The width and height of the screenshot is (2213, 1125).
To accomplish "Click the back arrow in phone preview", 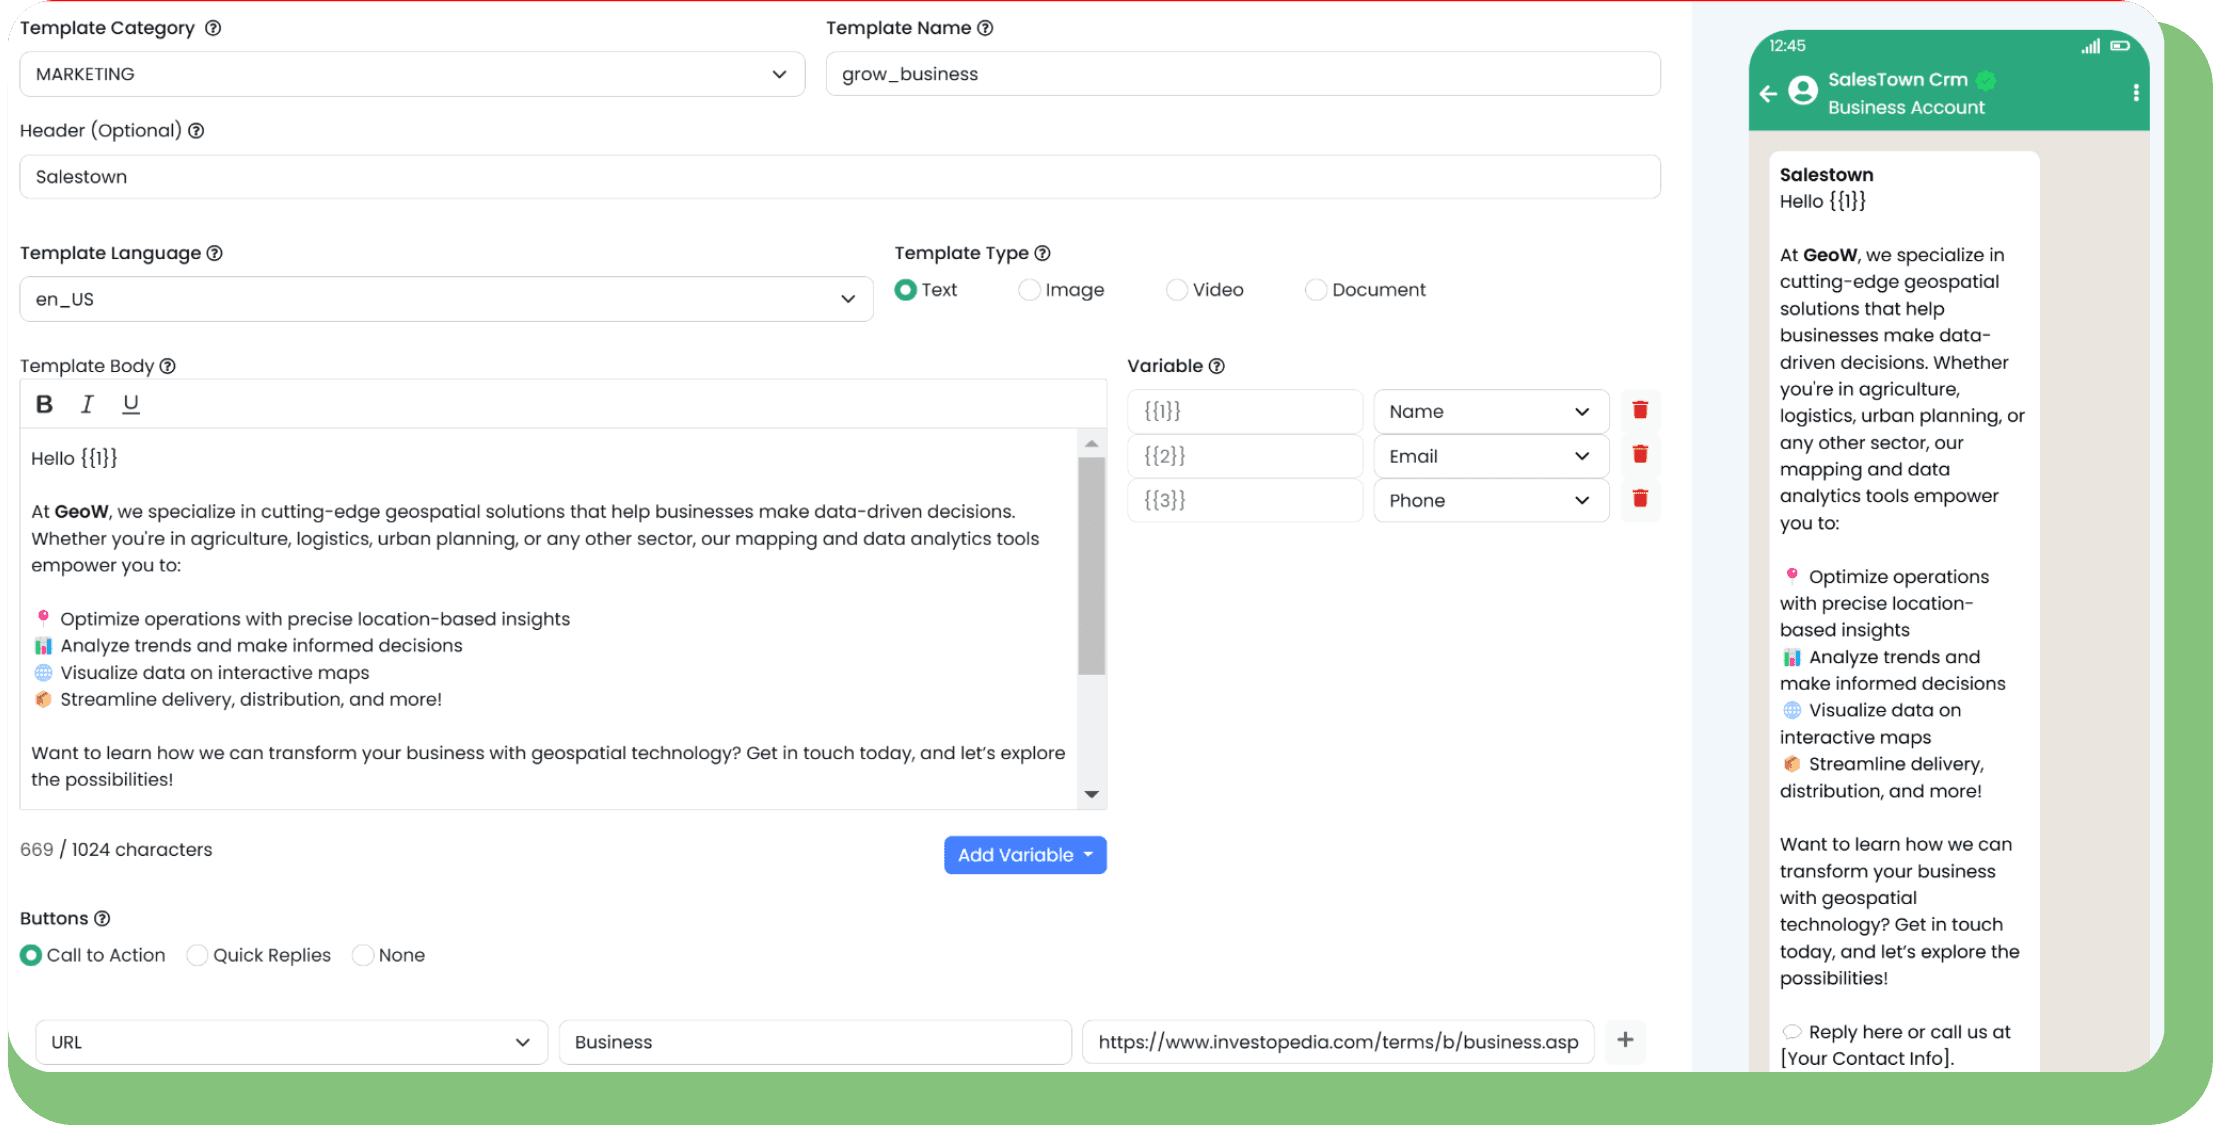I will pyautogui.click(x=1768, y=93).
